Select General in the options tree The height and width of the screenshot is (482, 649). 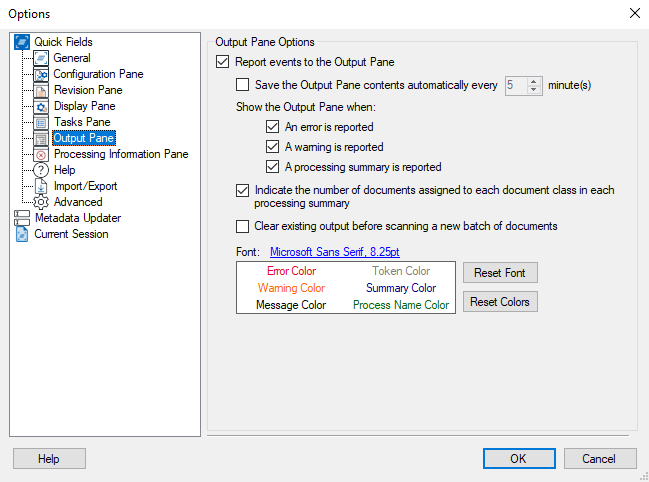(x=72, y=58)
